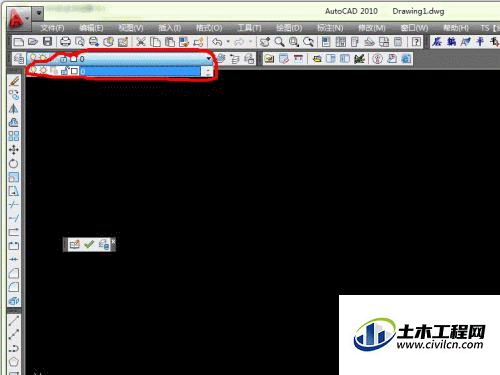The height and width of the screenshot is (375, 500).
Task: Open the 视图(V) menu
Action: tap(131, 28)
